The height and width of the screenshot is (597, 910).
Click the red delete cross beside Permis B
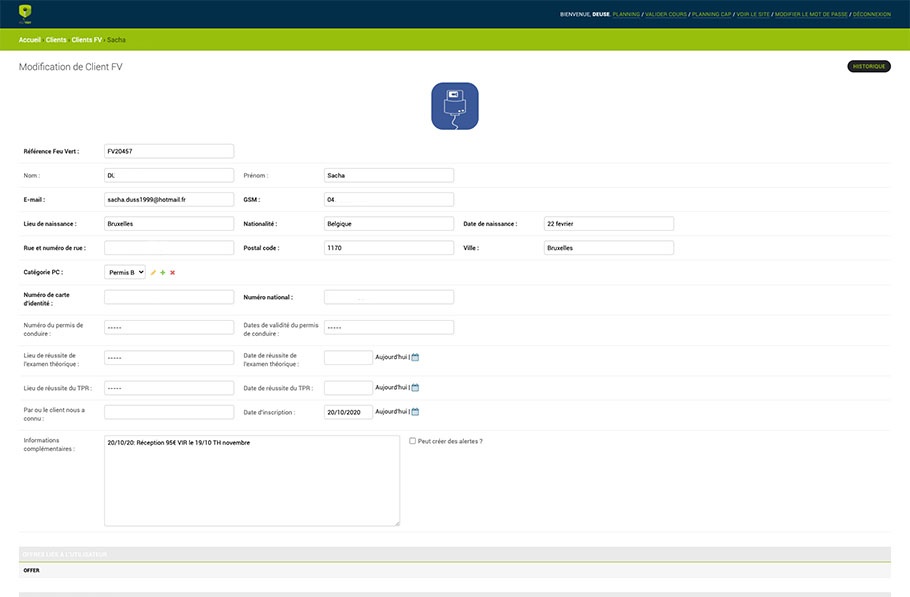[172, 272]
